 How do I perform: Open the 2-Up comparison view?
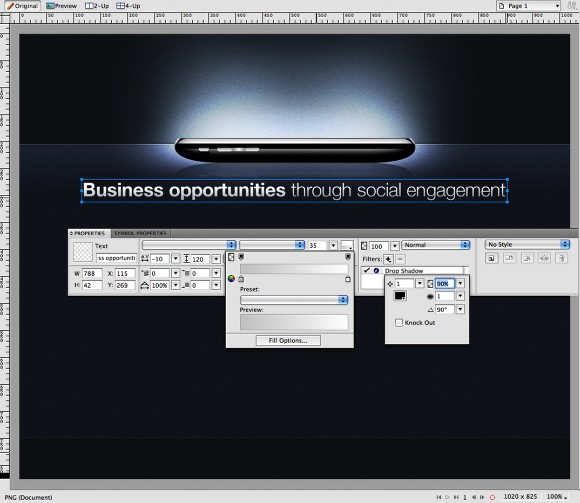97,6
